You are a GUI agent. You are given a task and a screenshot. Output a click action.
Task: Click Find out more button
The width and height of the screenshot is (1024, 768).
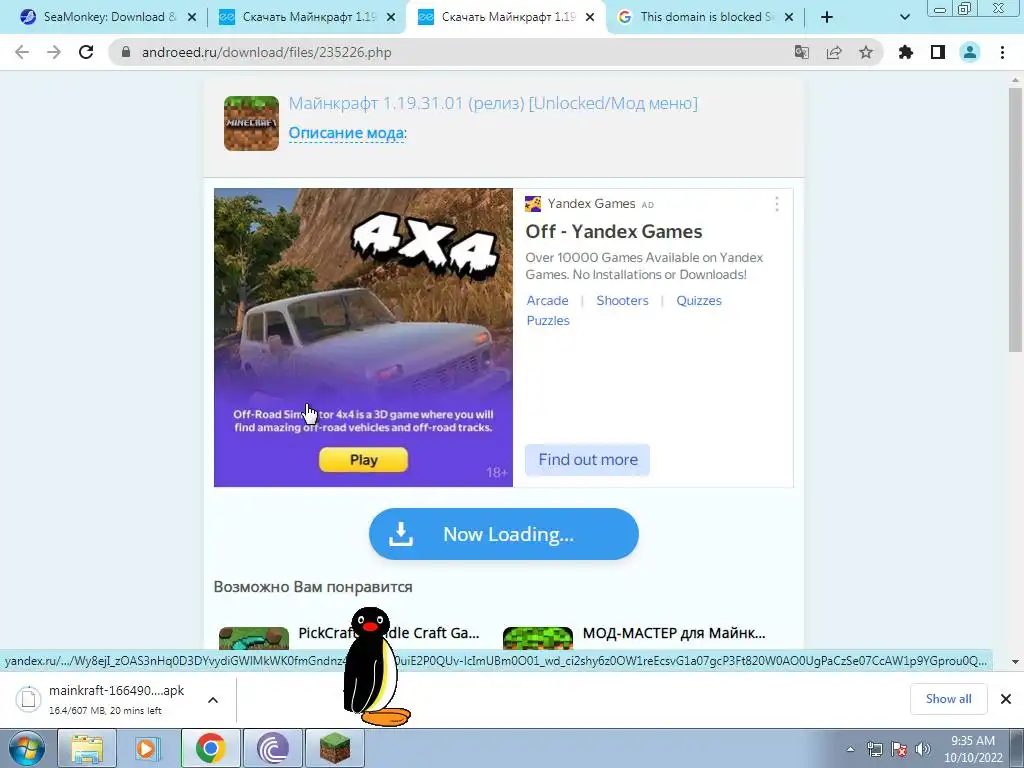(588, 460)
